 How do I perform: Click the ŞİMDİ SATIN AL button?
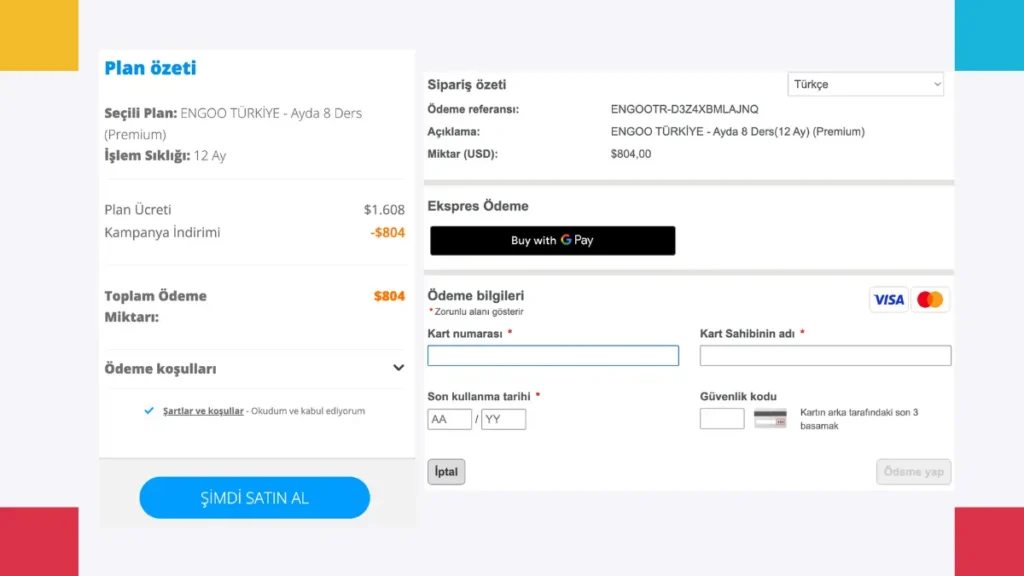(x=255, y=498)
